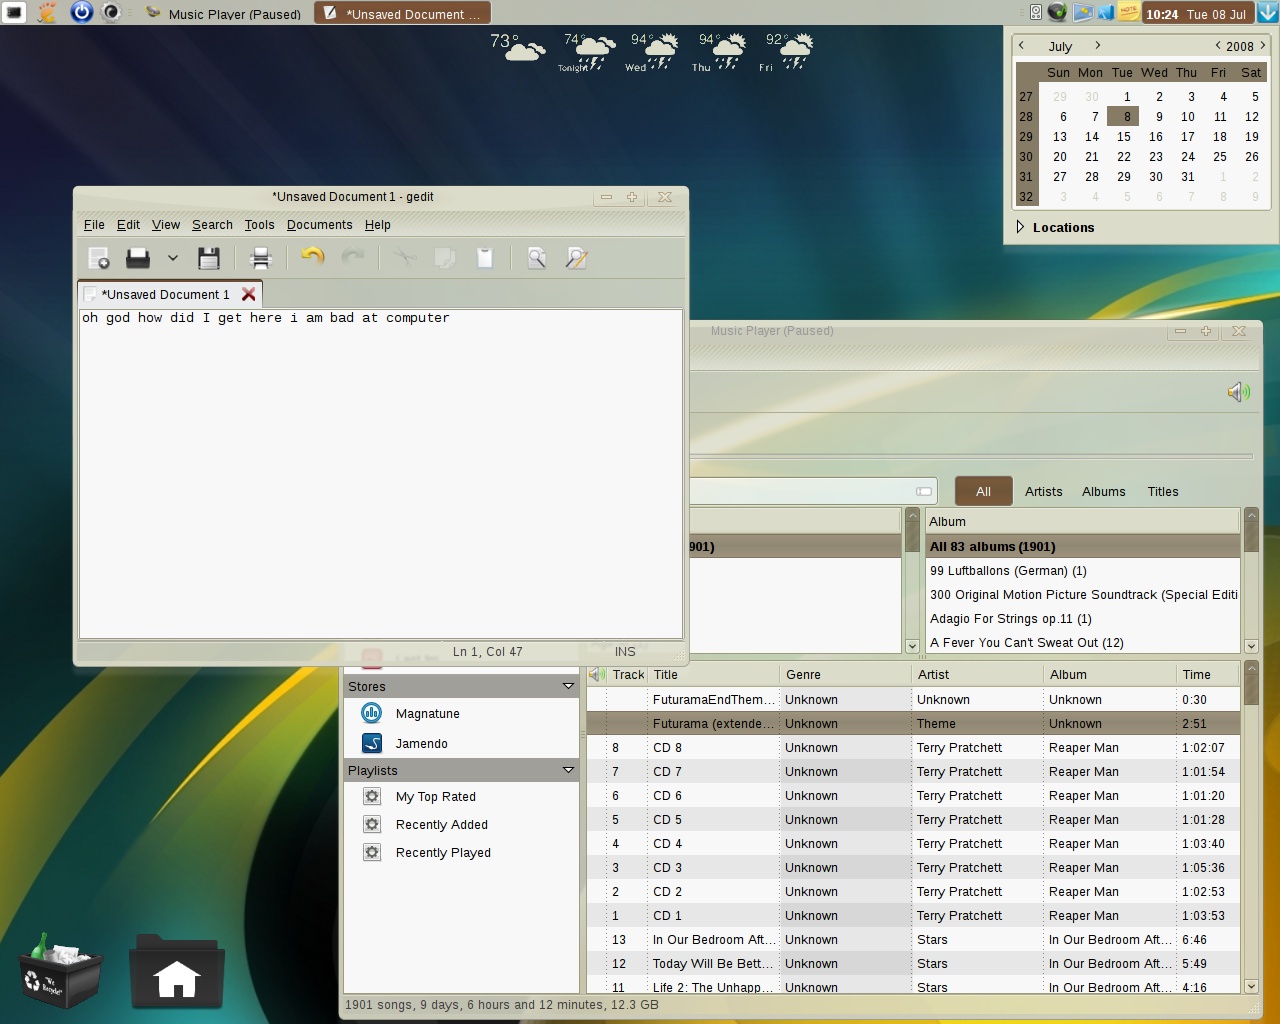Image resolution: width=1280 pixels, height=1024 pixels.
Task: Click inside the gedit text editing area
Action: coord(381,473)
